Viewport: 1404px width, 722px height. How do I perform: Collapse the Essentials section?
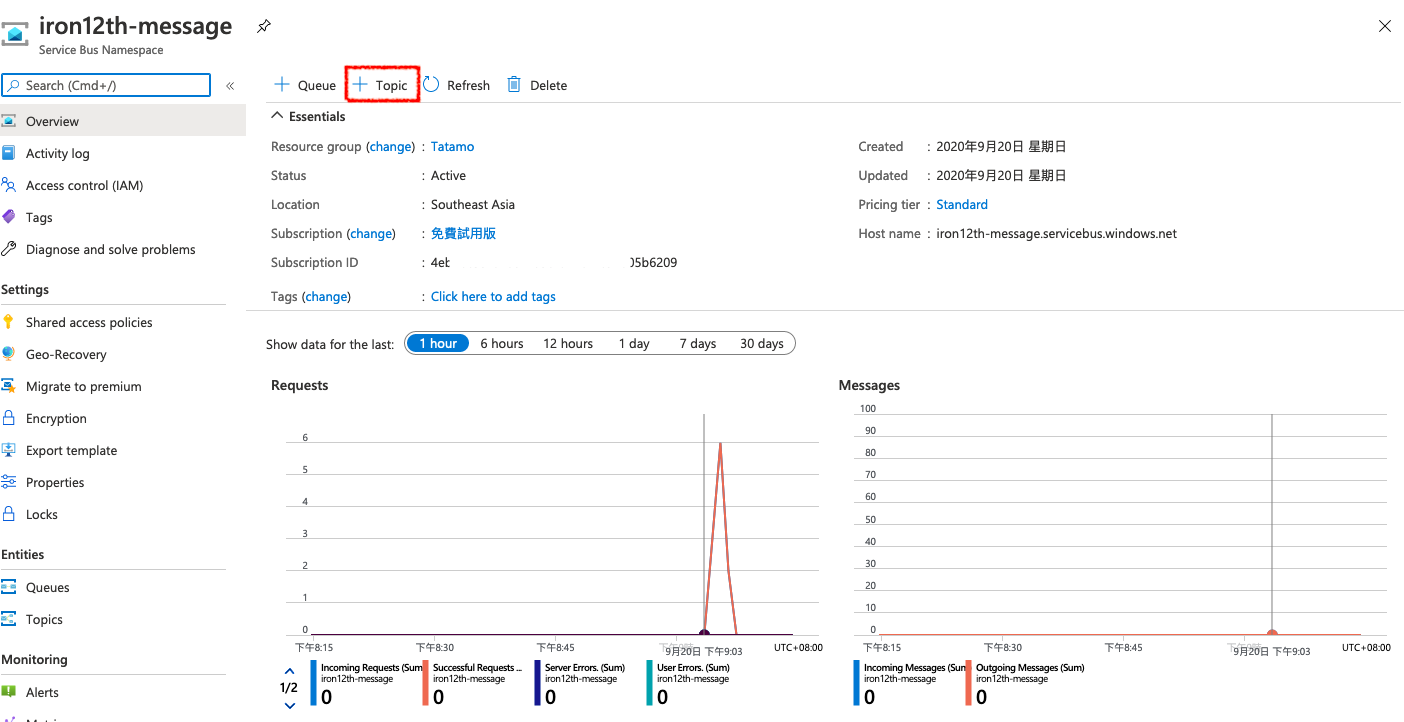coord(278,116)
